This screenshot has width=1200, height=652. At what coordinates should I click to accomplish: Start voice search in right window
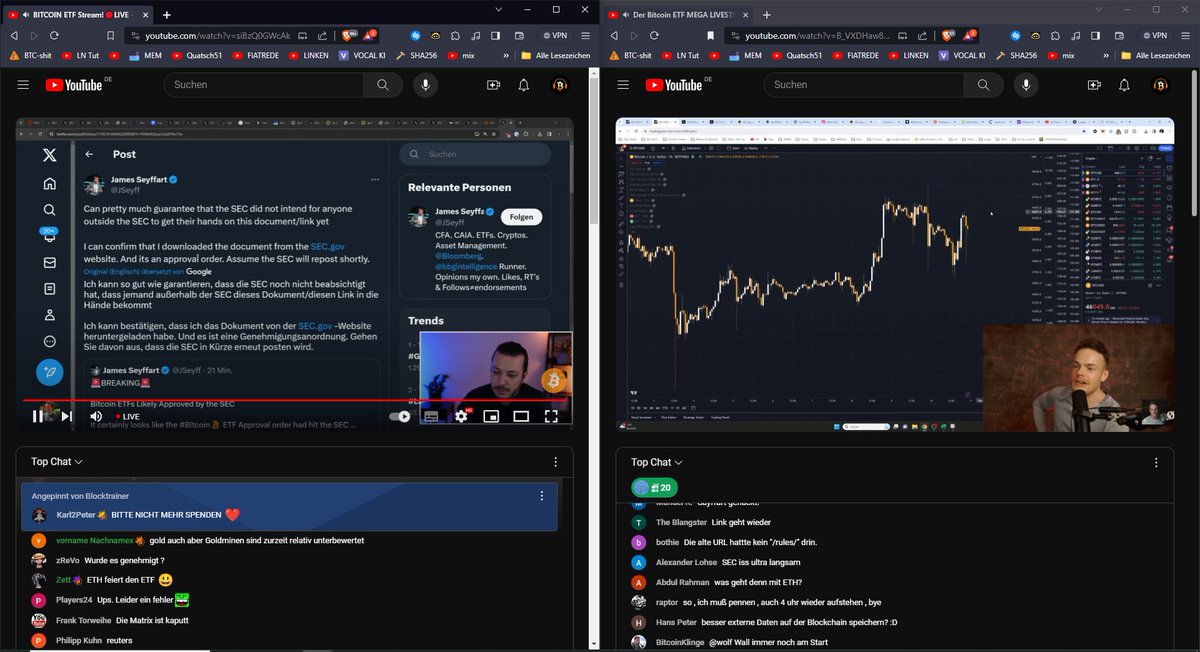(x=1027, y=85)
